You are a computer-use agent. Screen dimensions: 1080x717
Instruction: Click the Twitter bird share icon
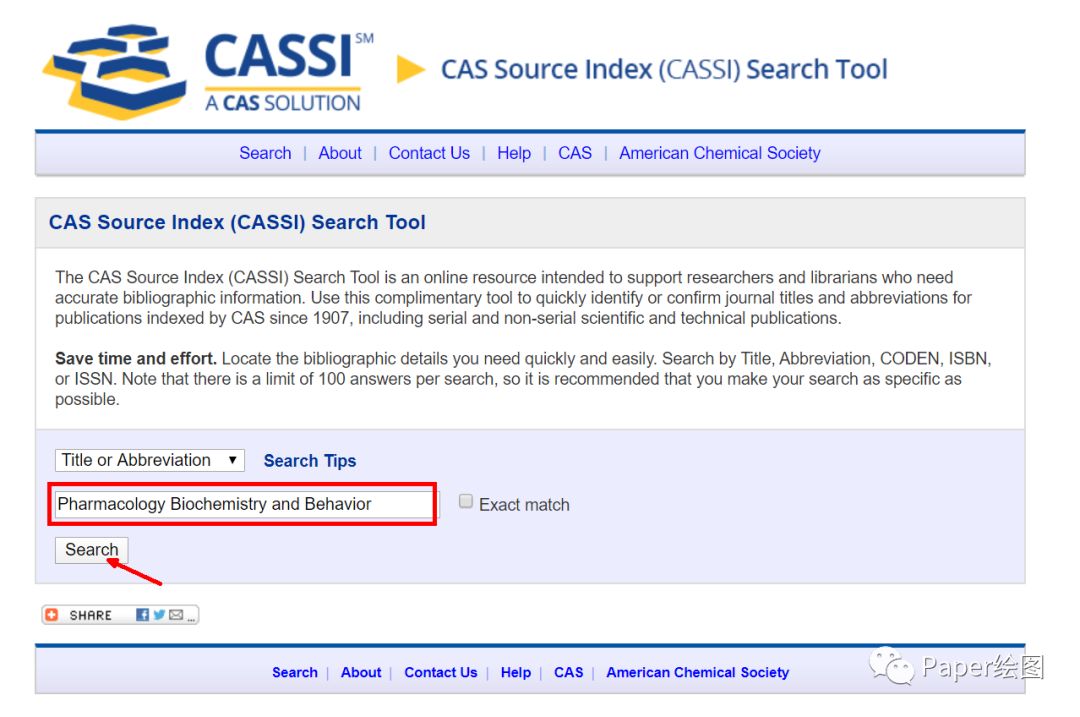(159, 614)
